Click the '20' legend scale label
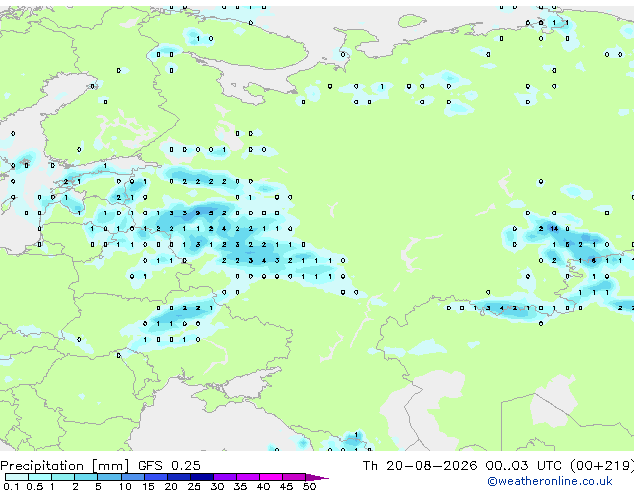634x490 pixels. (x=171, y=486)
